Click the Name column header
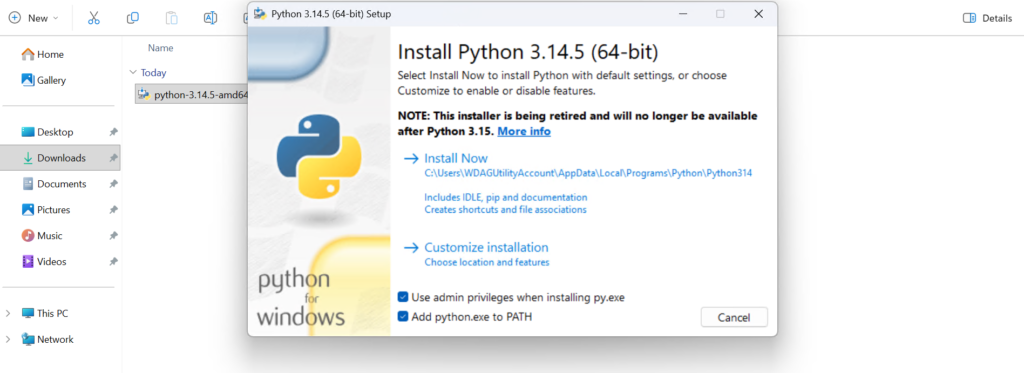1024x373 pixels. pos(161,48)
